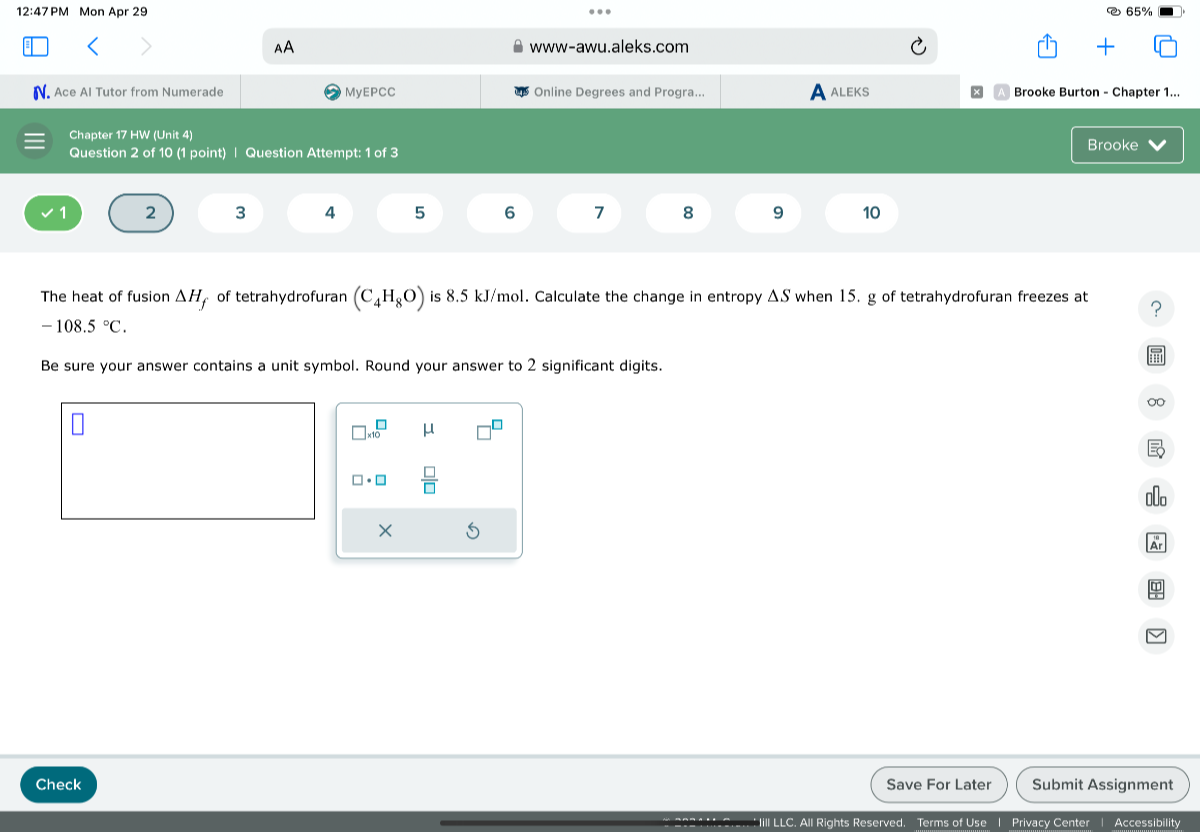
Task: Open the dictionary book tool
Action: [x=1156, y=590]
